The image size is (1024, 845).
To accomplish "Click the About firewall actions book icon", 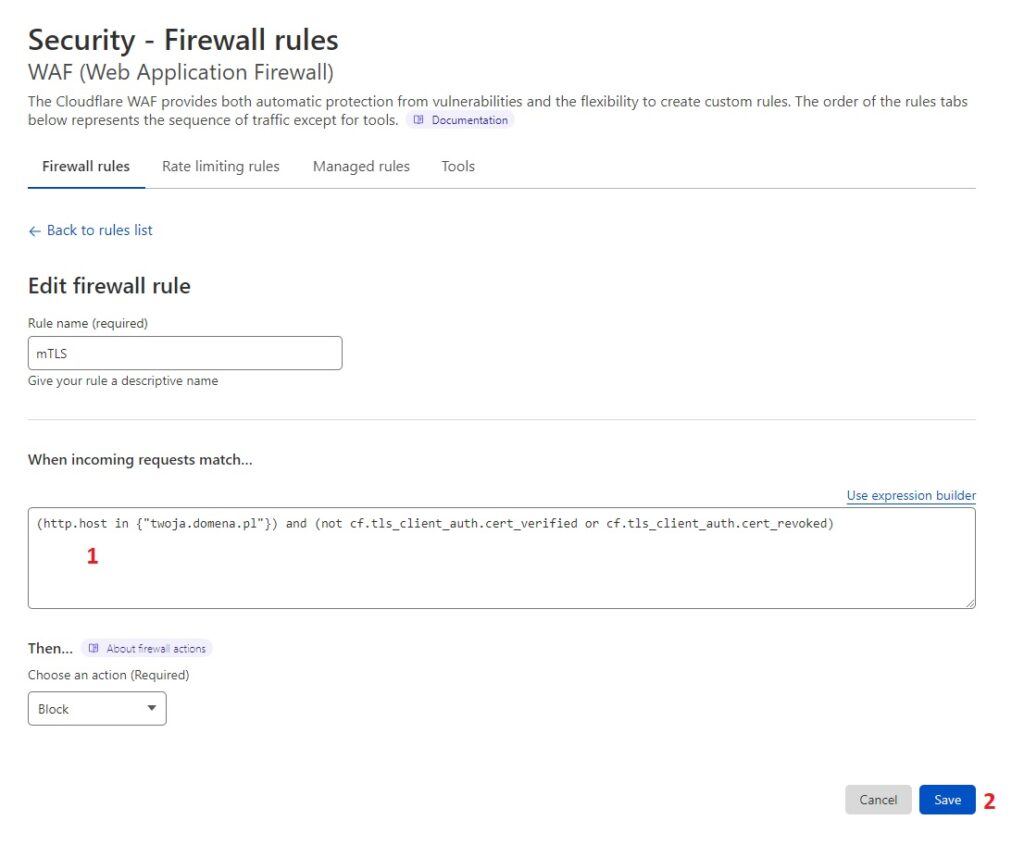I will (x=93, y=647).
